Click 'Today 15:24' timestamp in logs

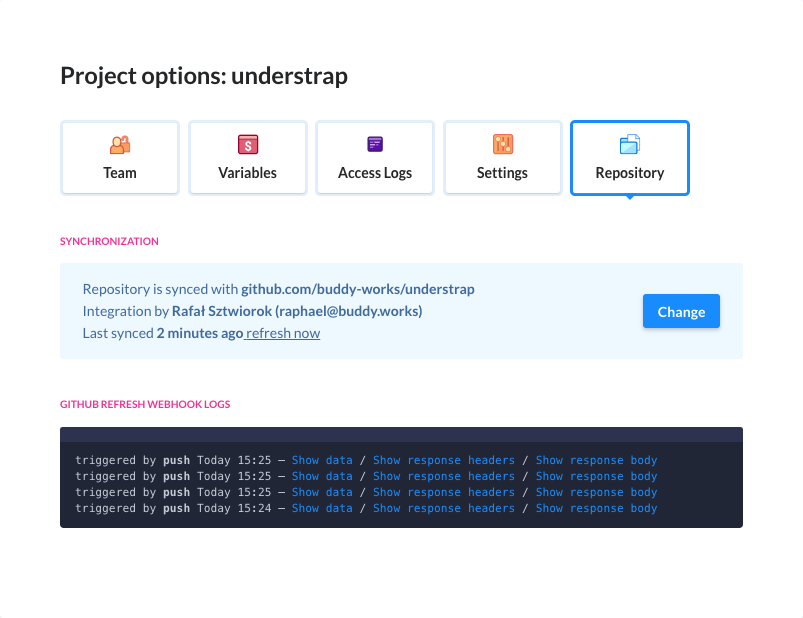coord(234,508)
